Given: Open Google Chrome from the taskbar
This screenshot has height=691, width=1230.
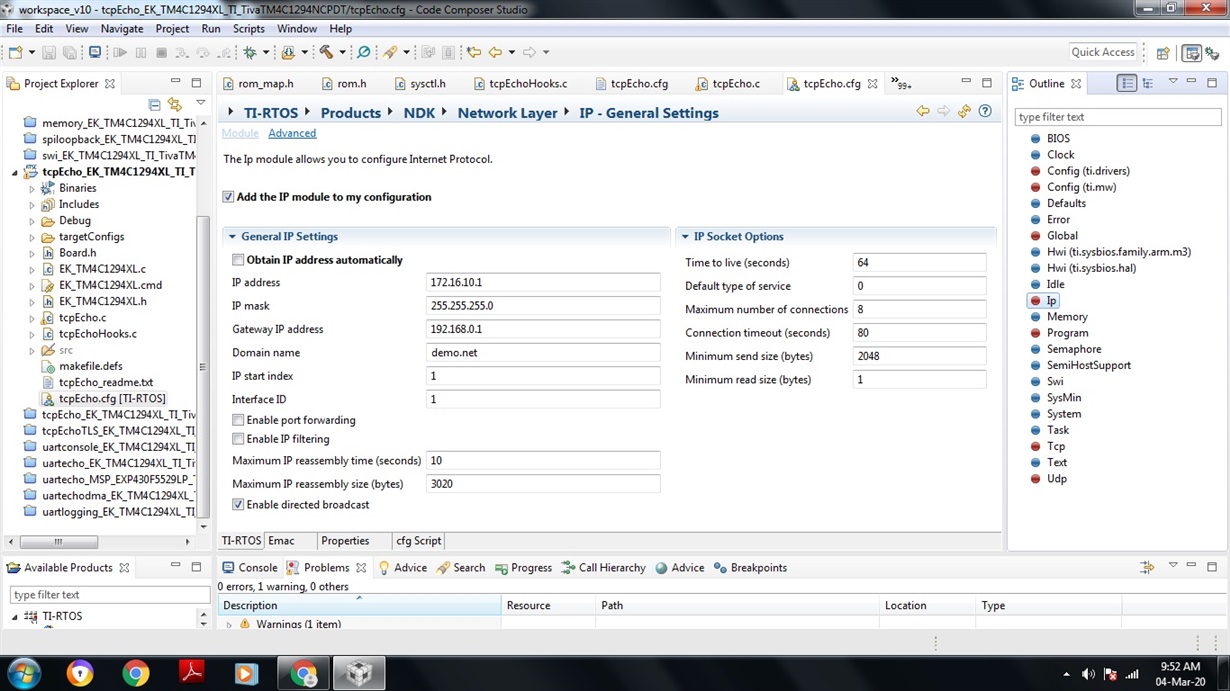Looking at the screenshot, I should coord(135,674).
